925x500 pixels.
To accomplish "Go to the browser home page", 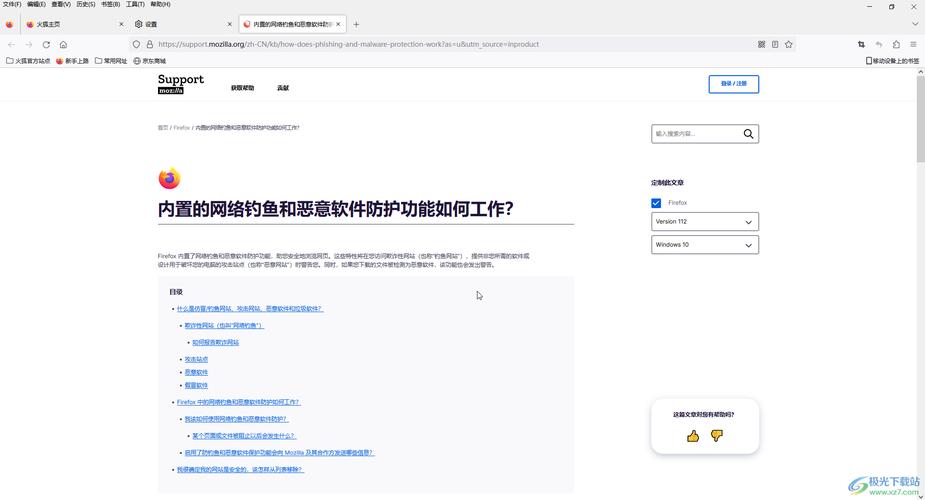I will (63, 44).
